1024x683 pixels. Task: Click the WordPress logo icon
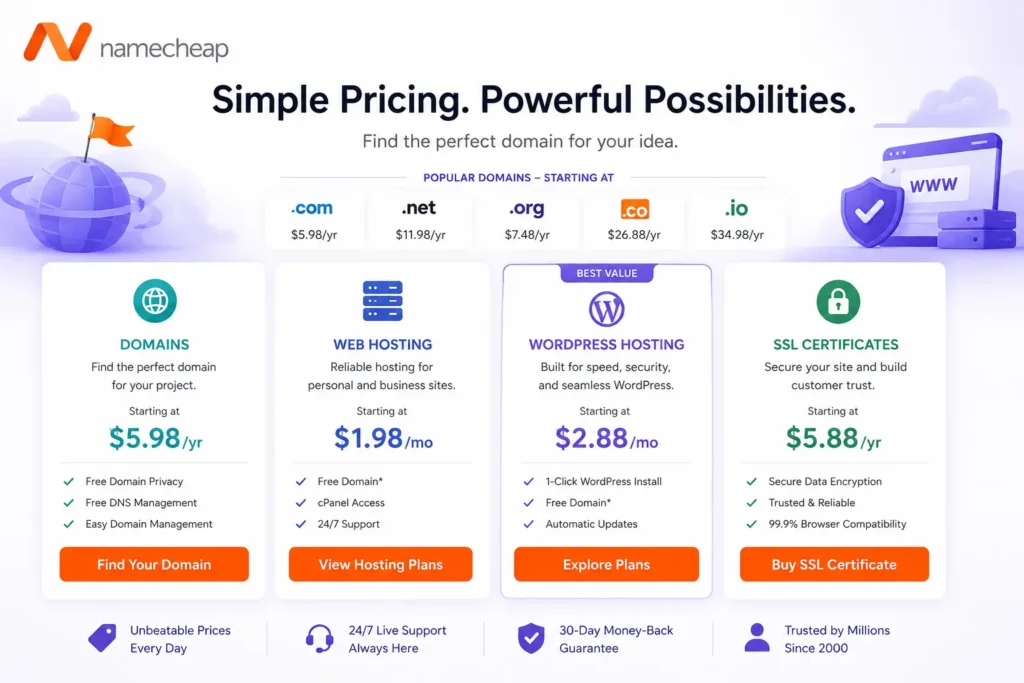click(607, 309)
